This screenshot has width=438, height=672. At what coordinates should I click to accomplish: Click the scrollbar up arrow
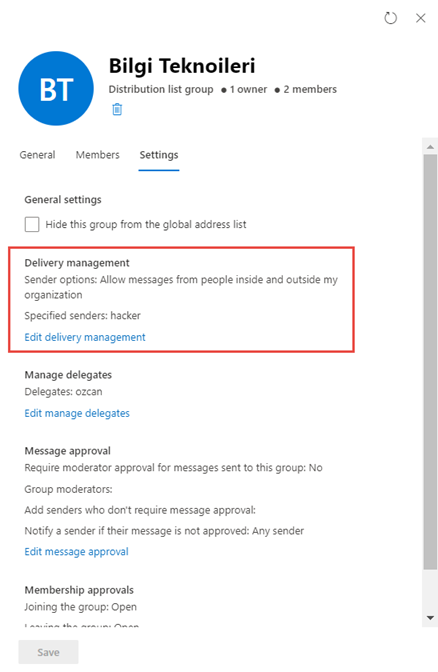click(430, 147)
